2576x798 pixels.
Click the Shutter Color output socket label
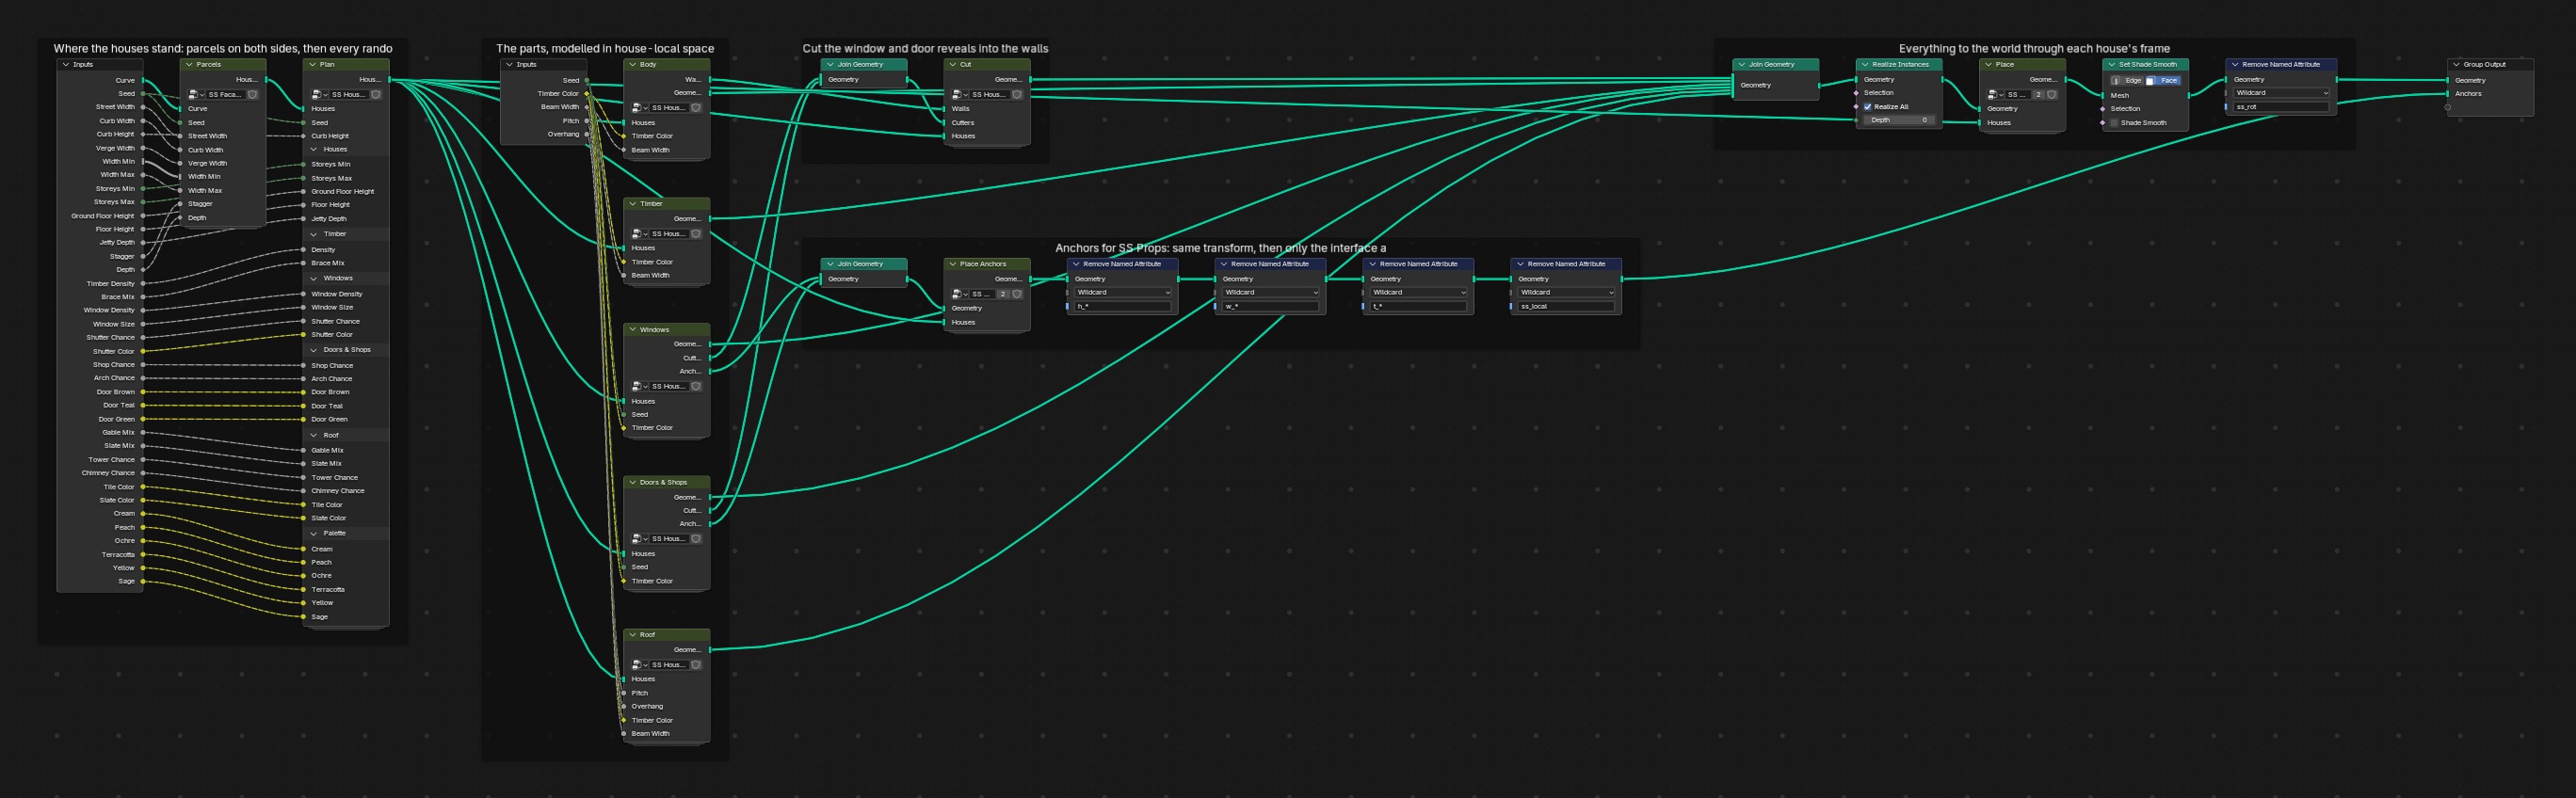click(114, 351)
